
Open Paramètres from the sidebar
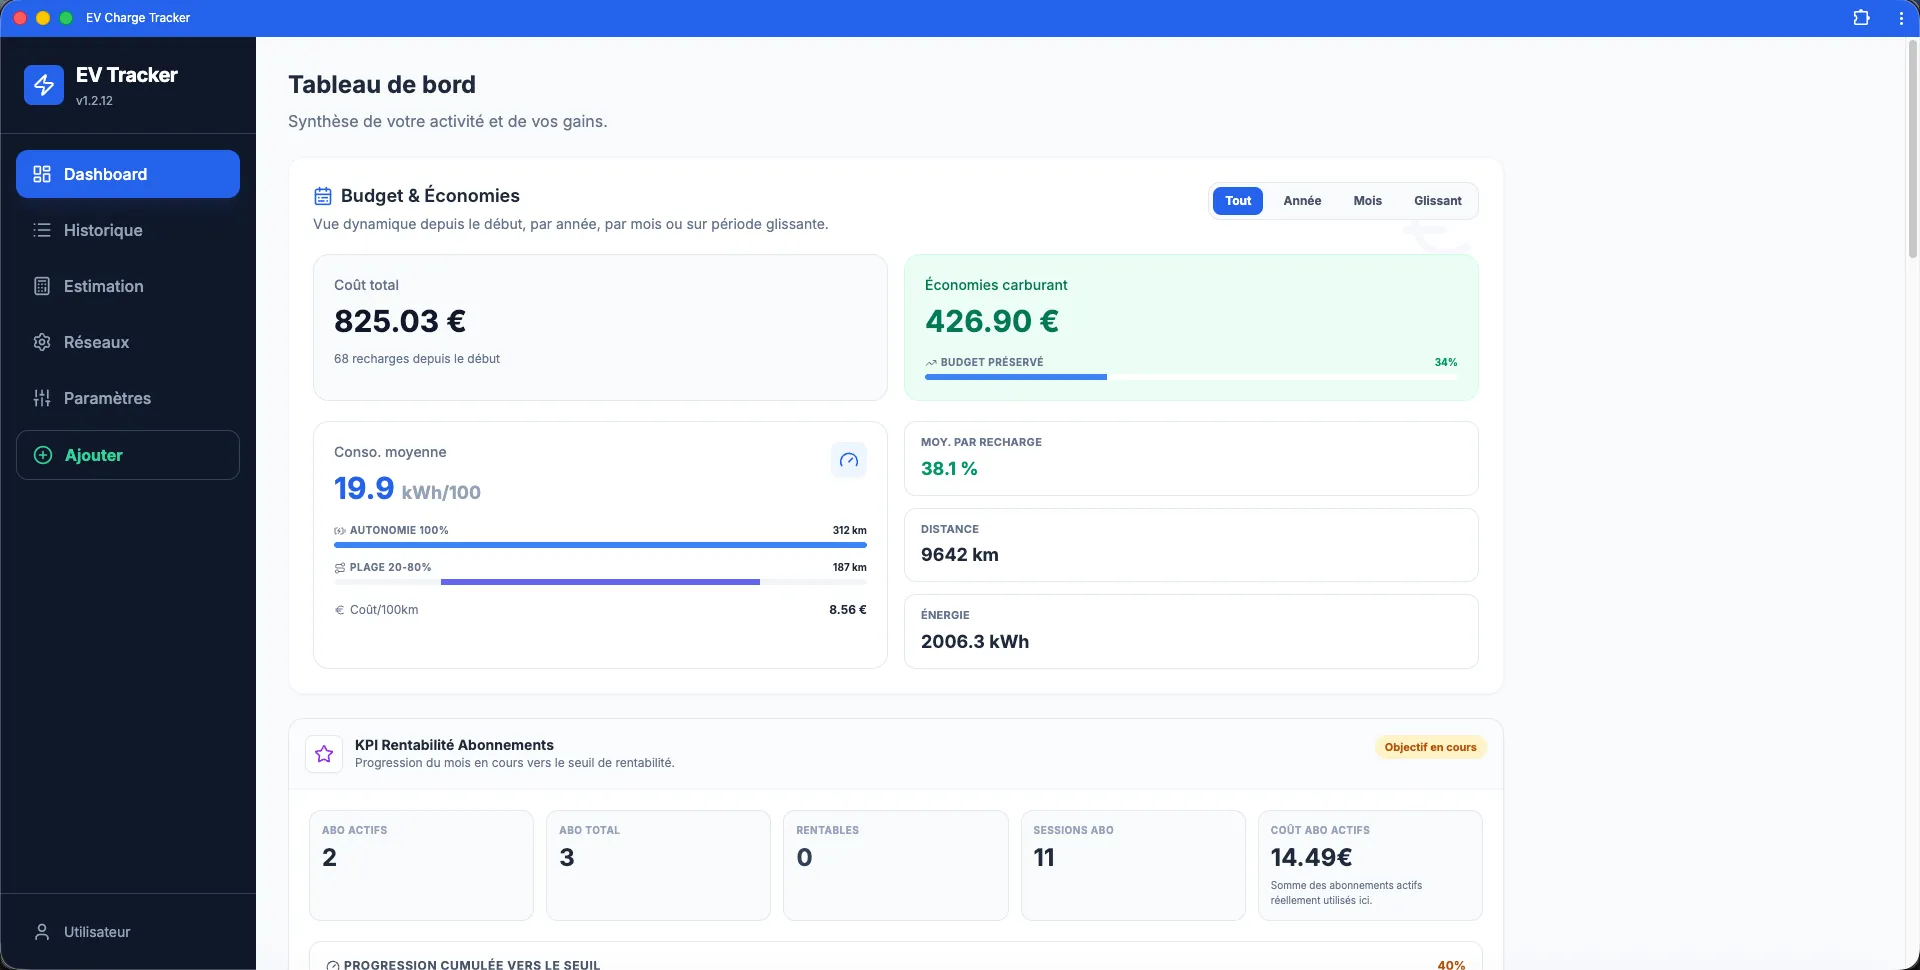coord(128,398)
